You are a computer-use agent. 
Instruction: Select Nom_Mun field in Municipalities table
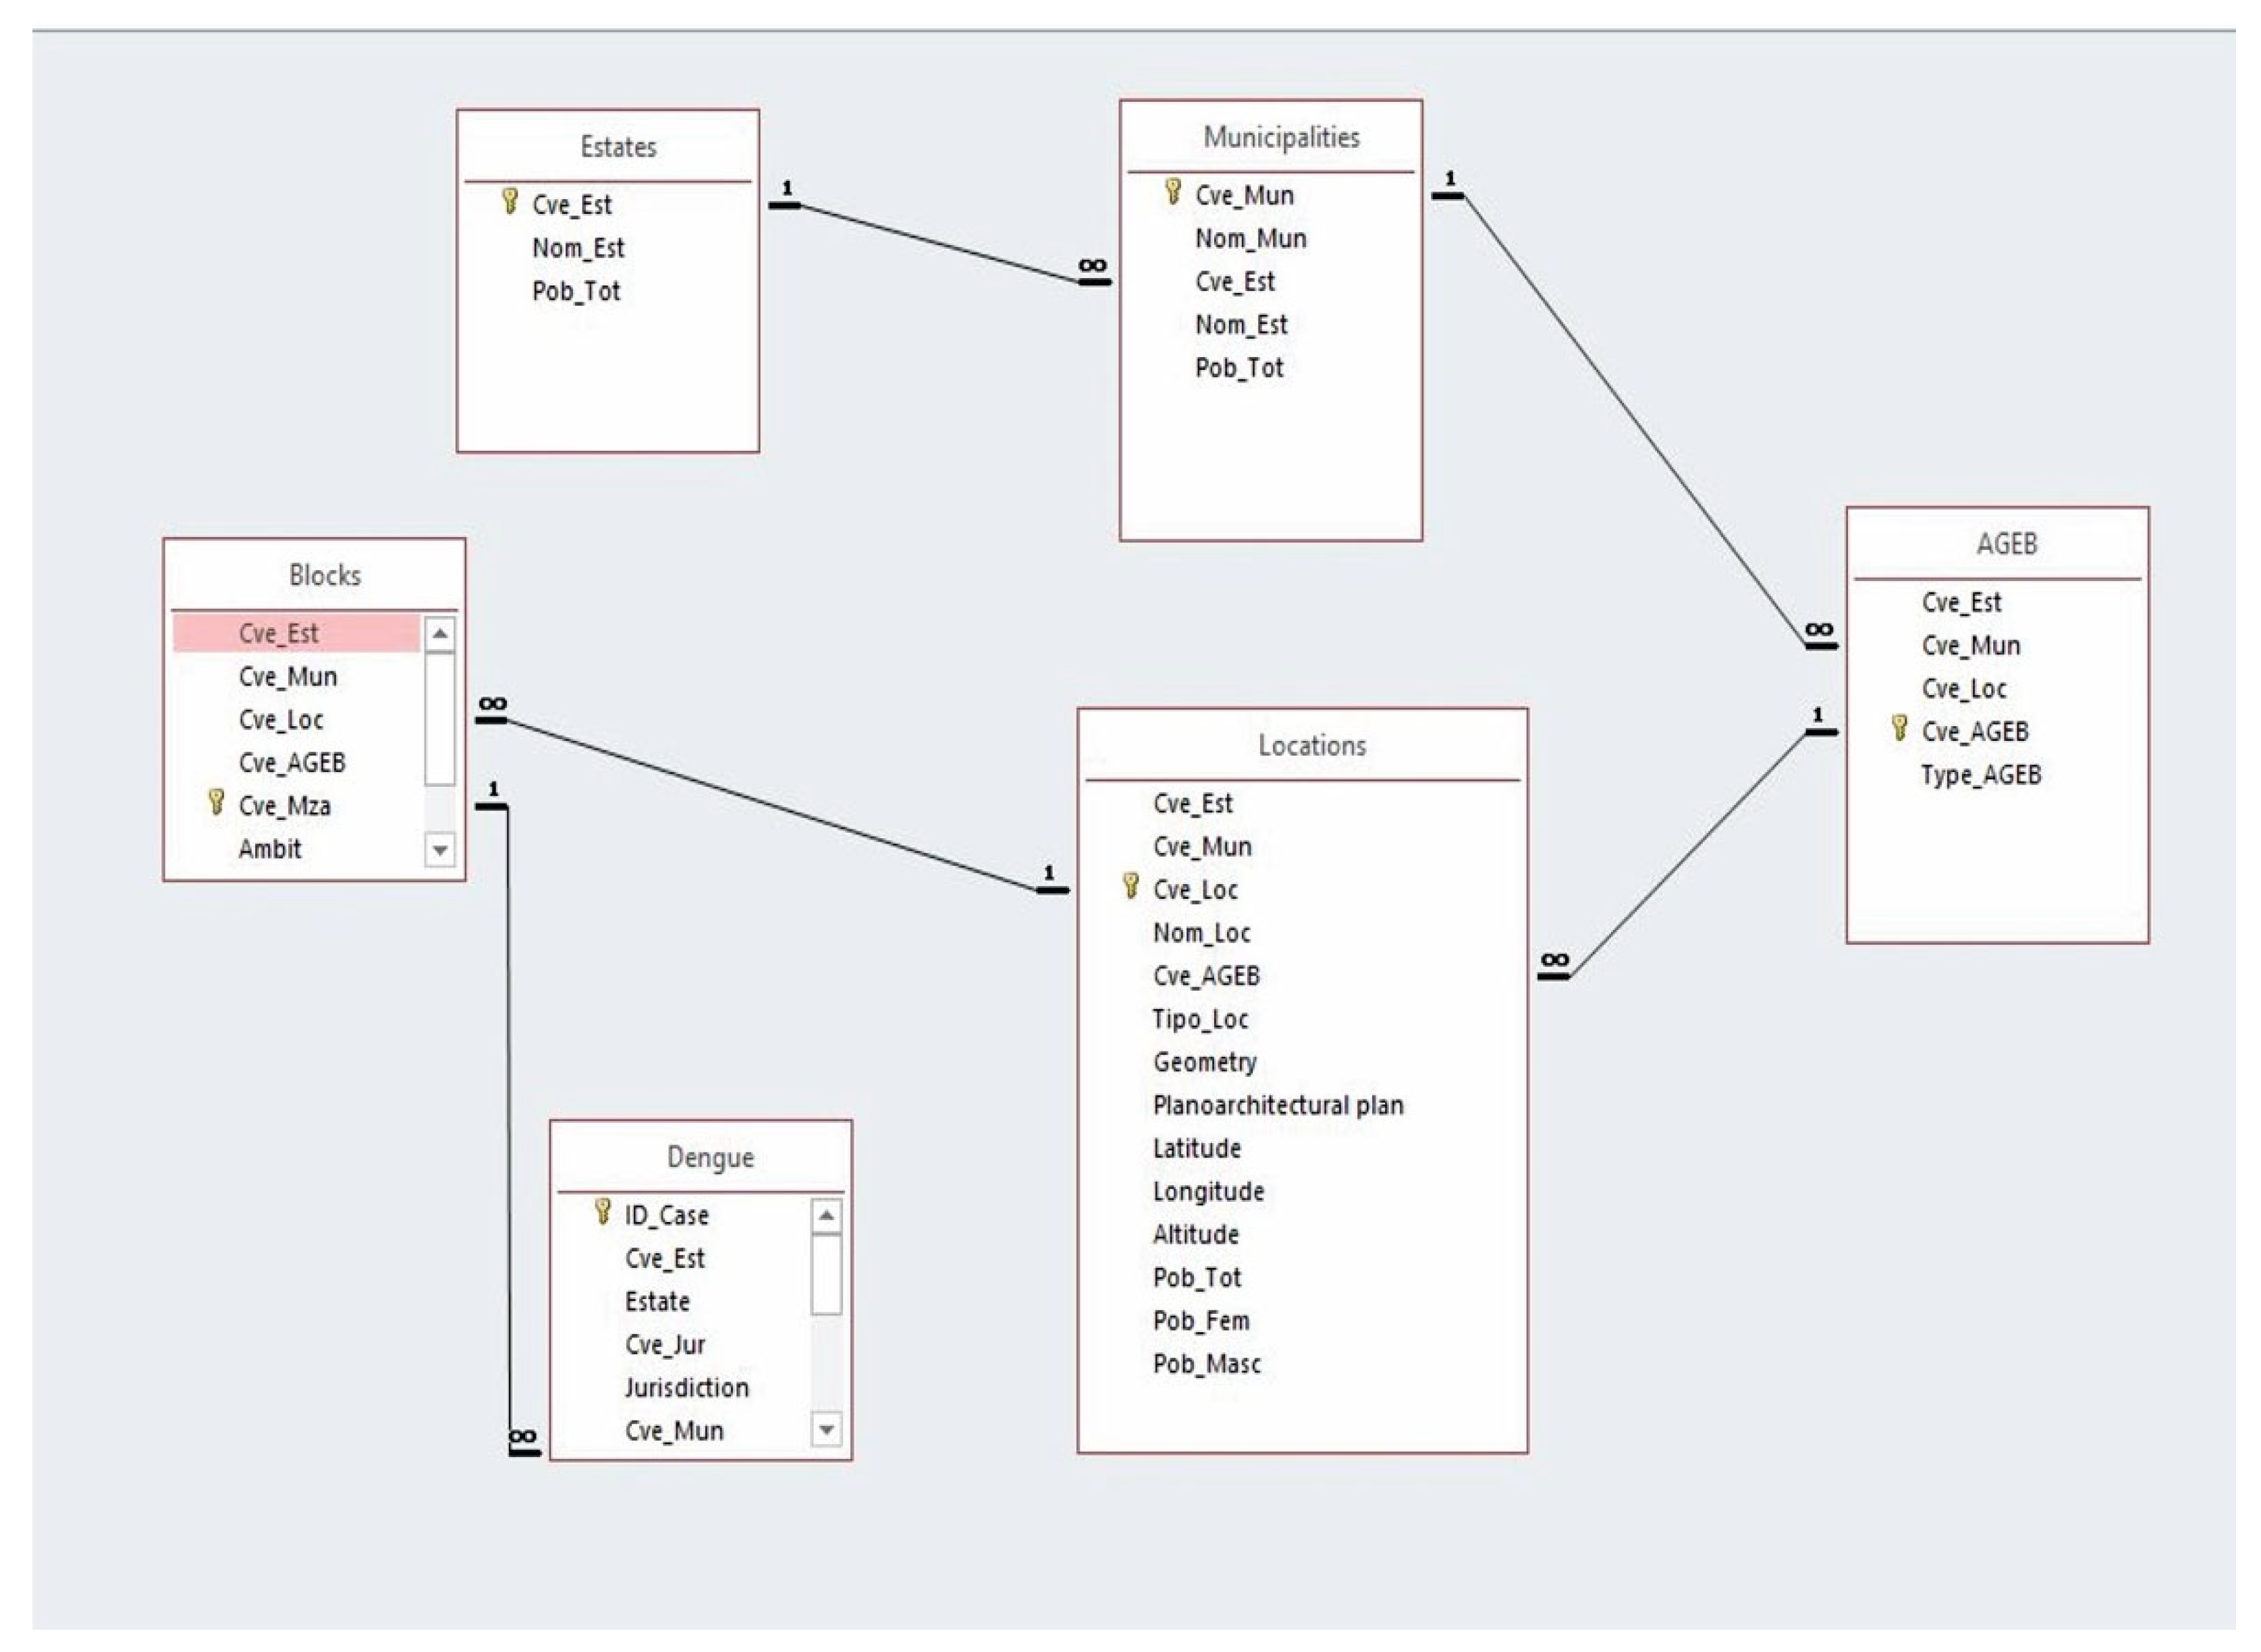[1250, 239]
